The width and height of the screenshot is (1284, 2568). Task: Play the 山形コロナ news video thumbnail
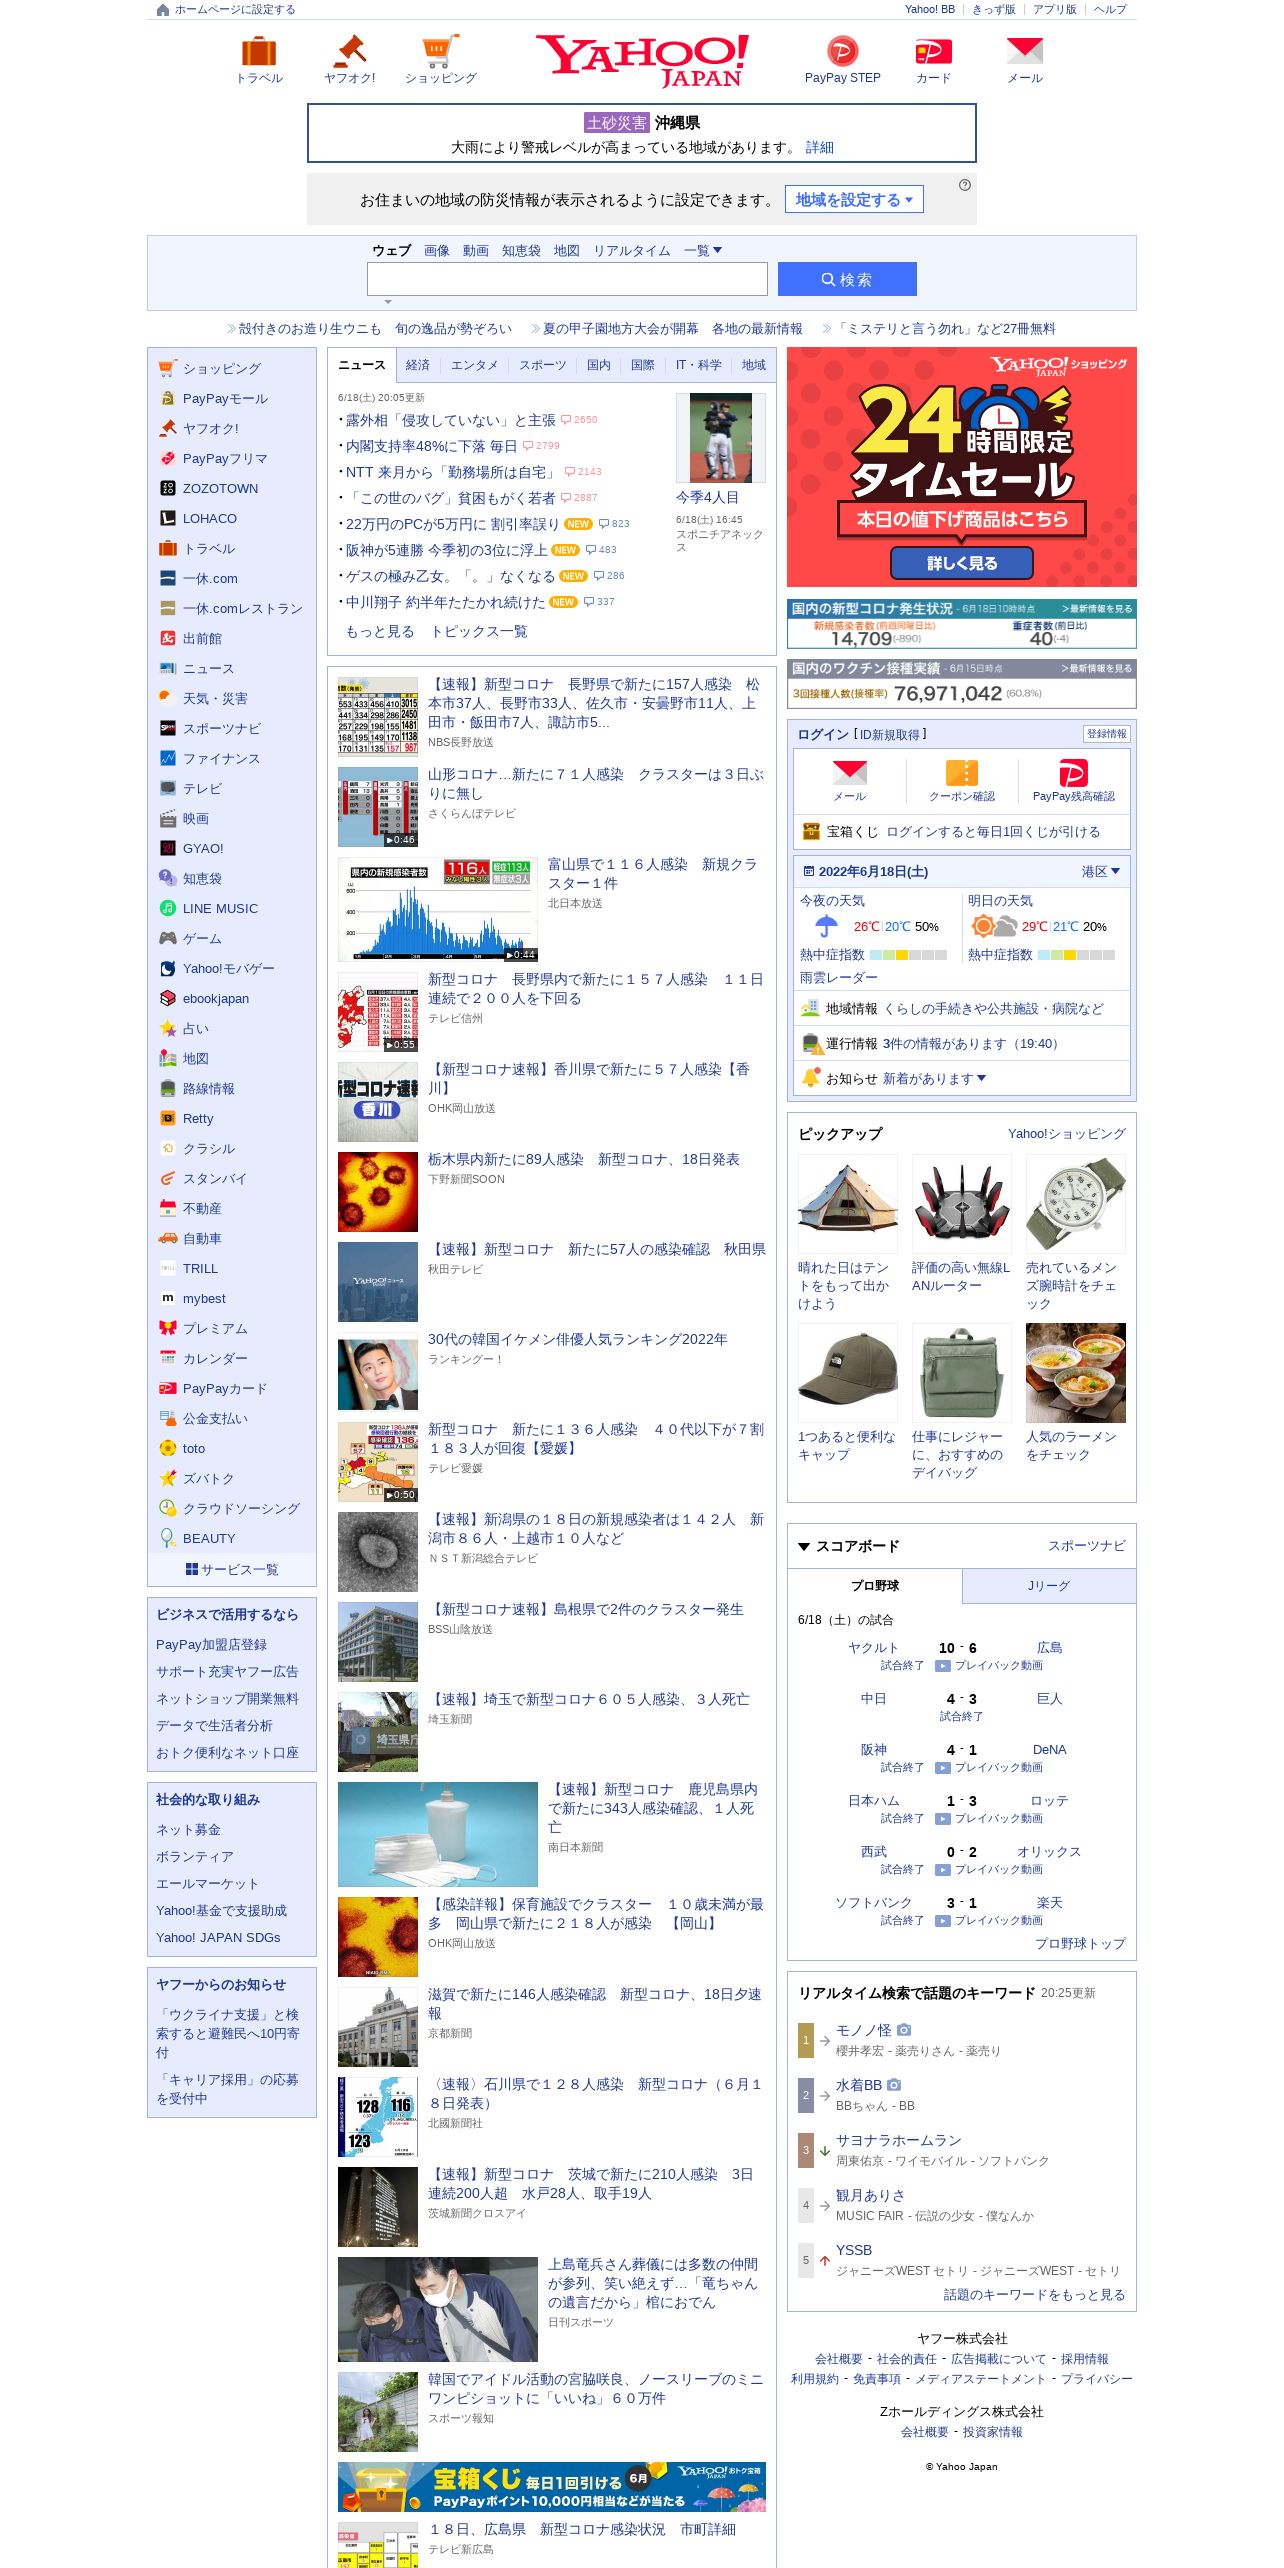point(378,807)
